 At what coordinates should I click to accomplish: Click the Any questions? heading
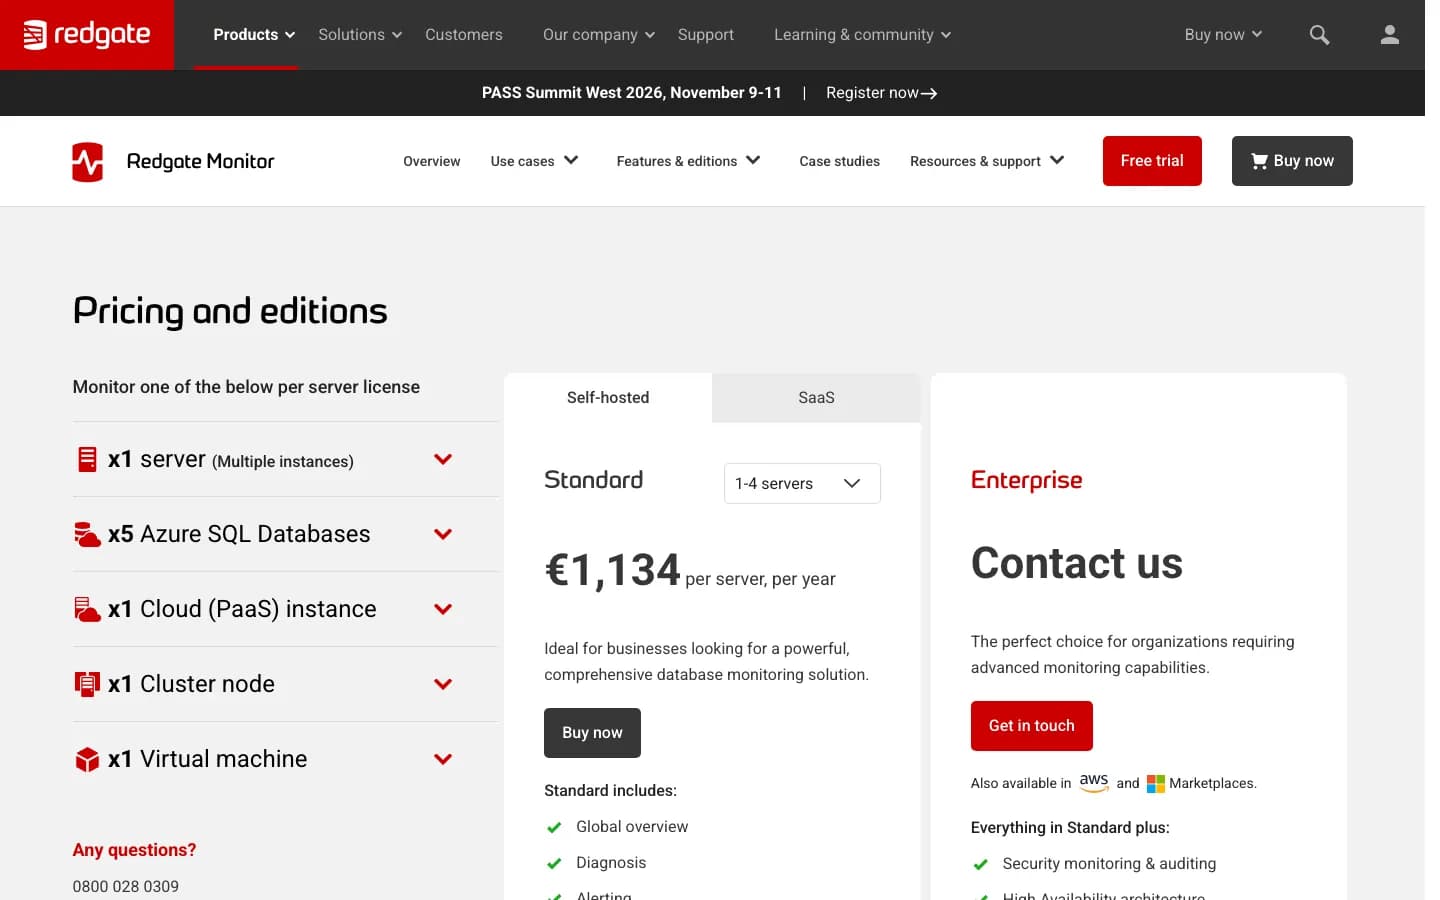134,850
